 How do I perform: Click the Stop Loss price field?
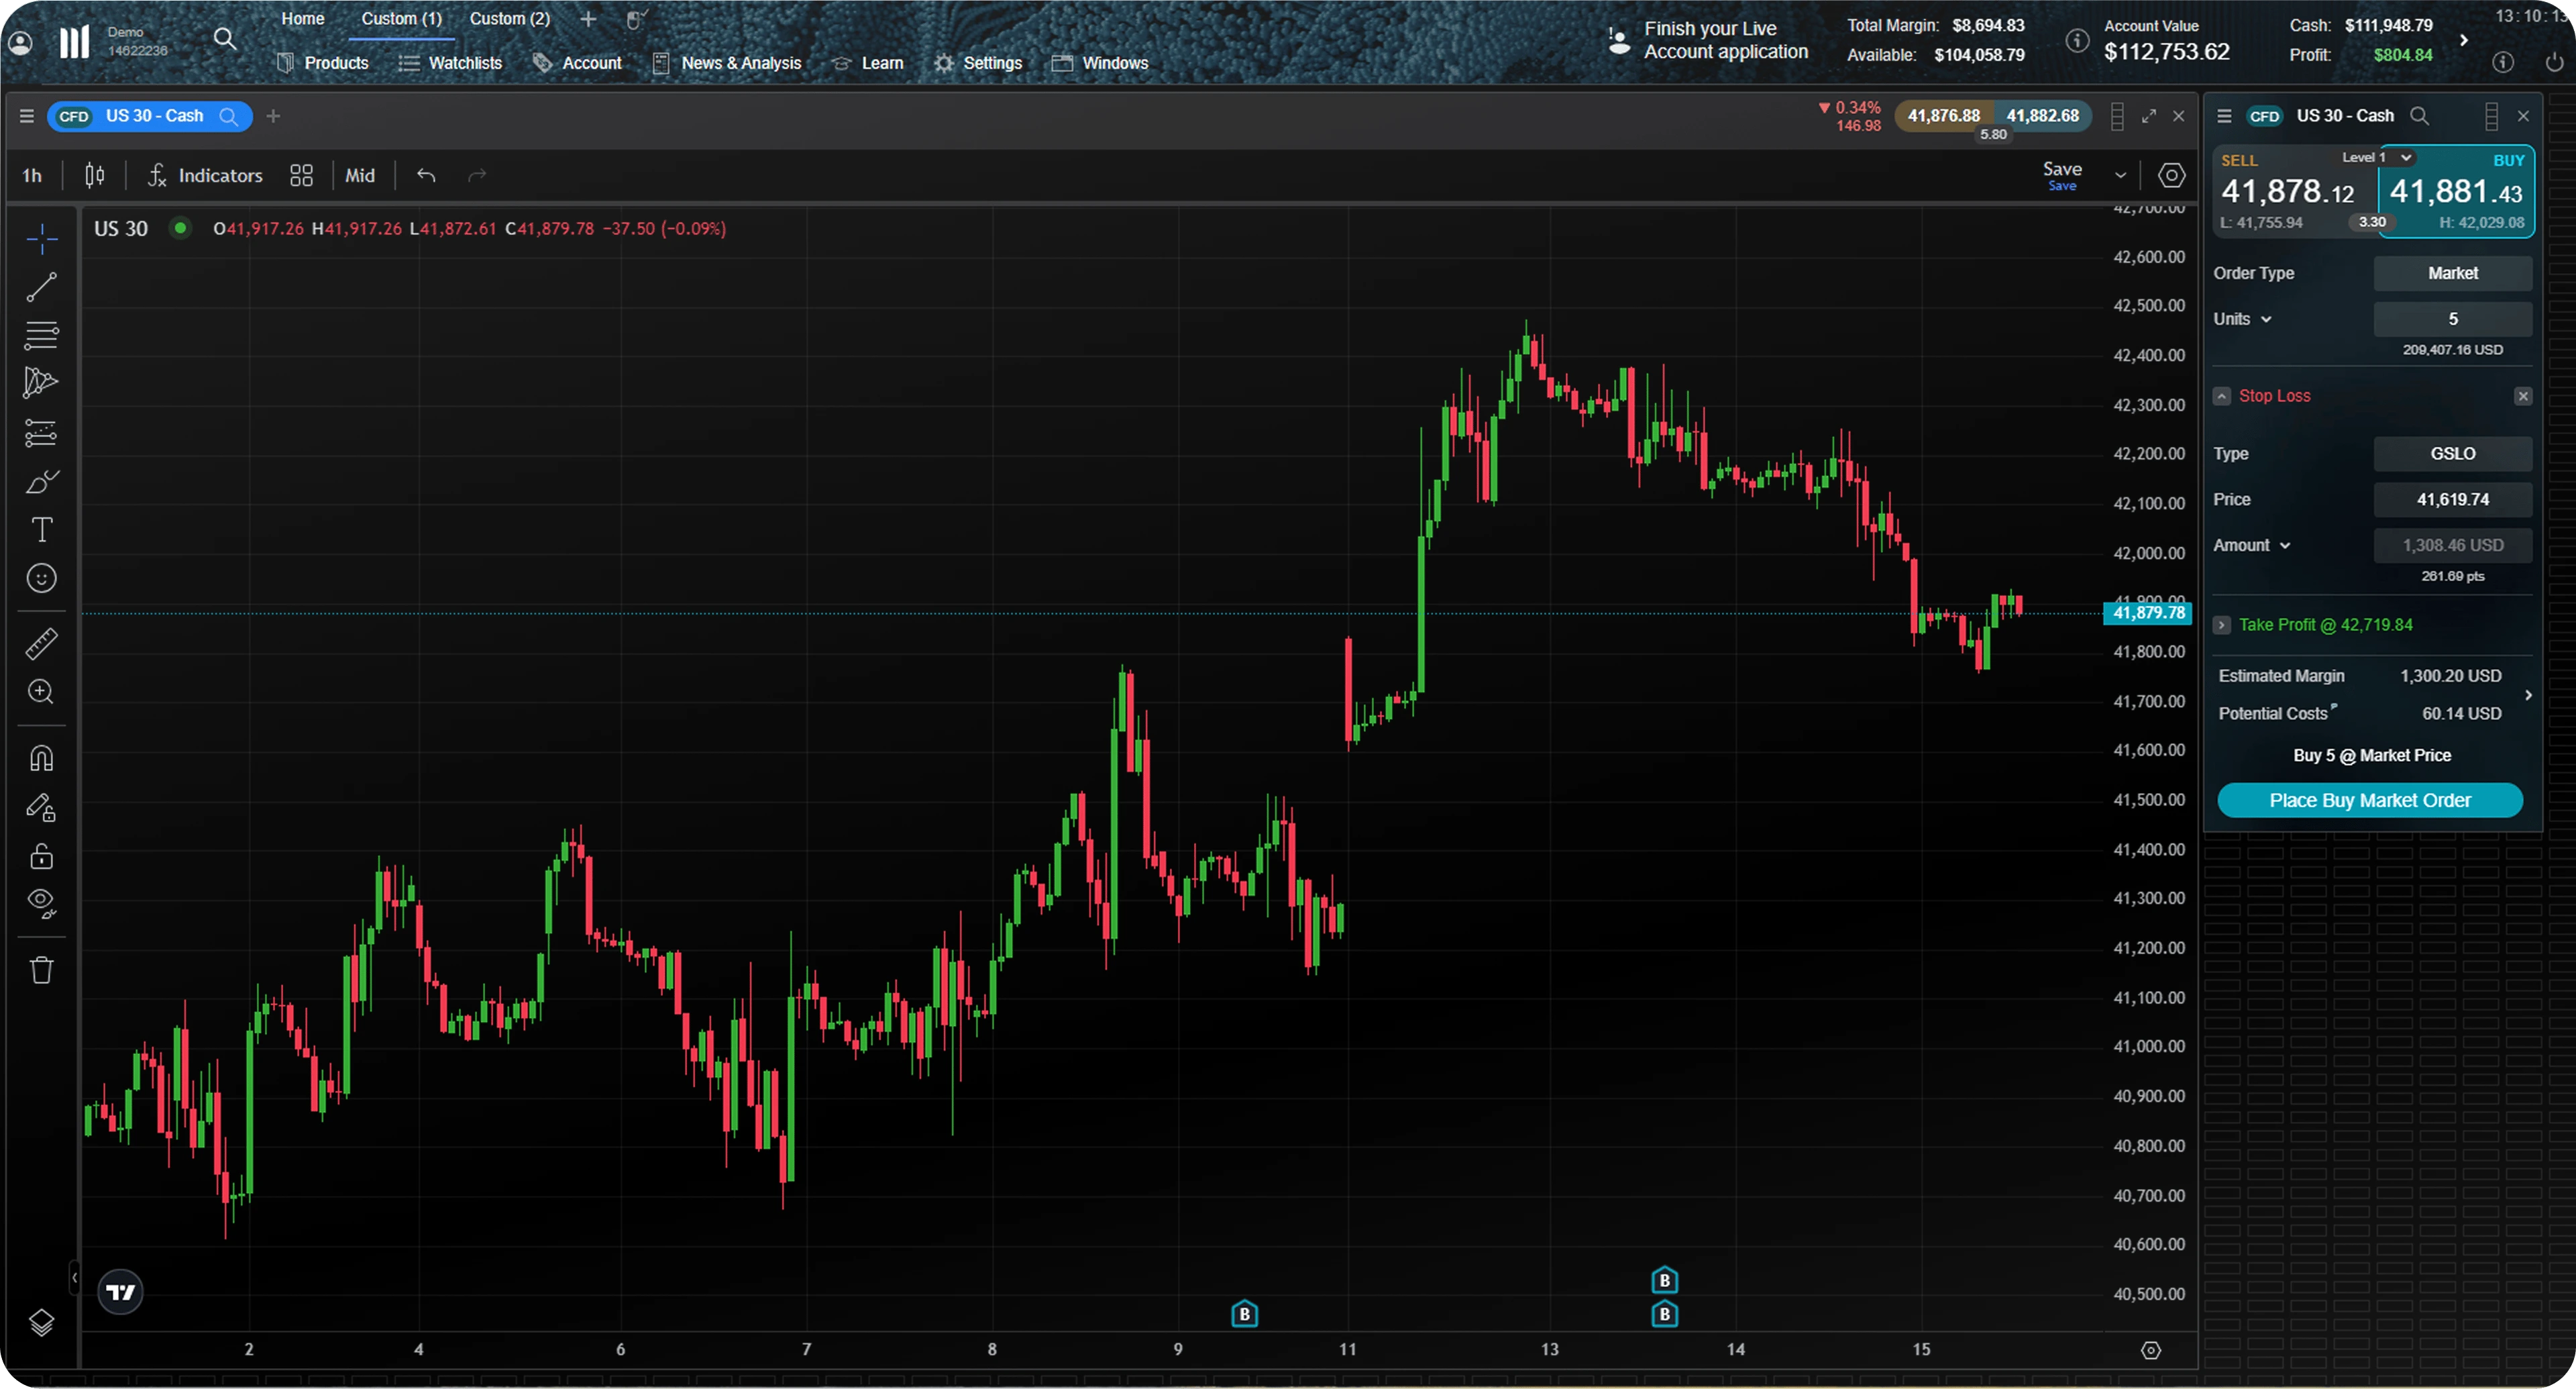[x=2452, y=499]
